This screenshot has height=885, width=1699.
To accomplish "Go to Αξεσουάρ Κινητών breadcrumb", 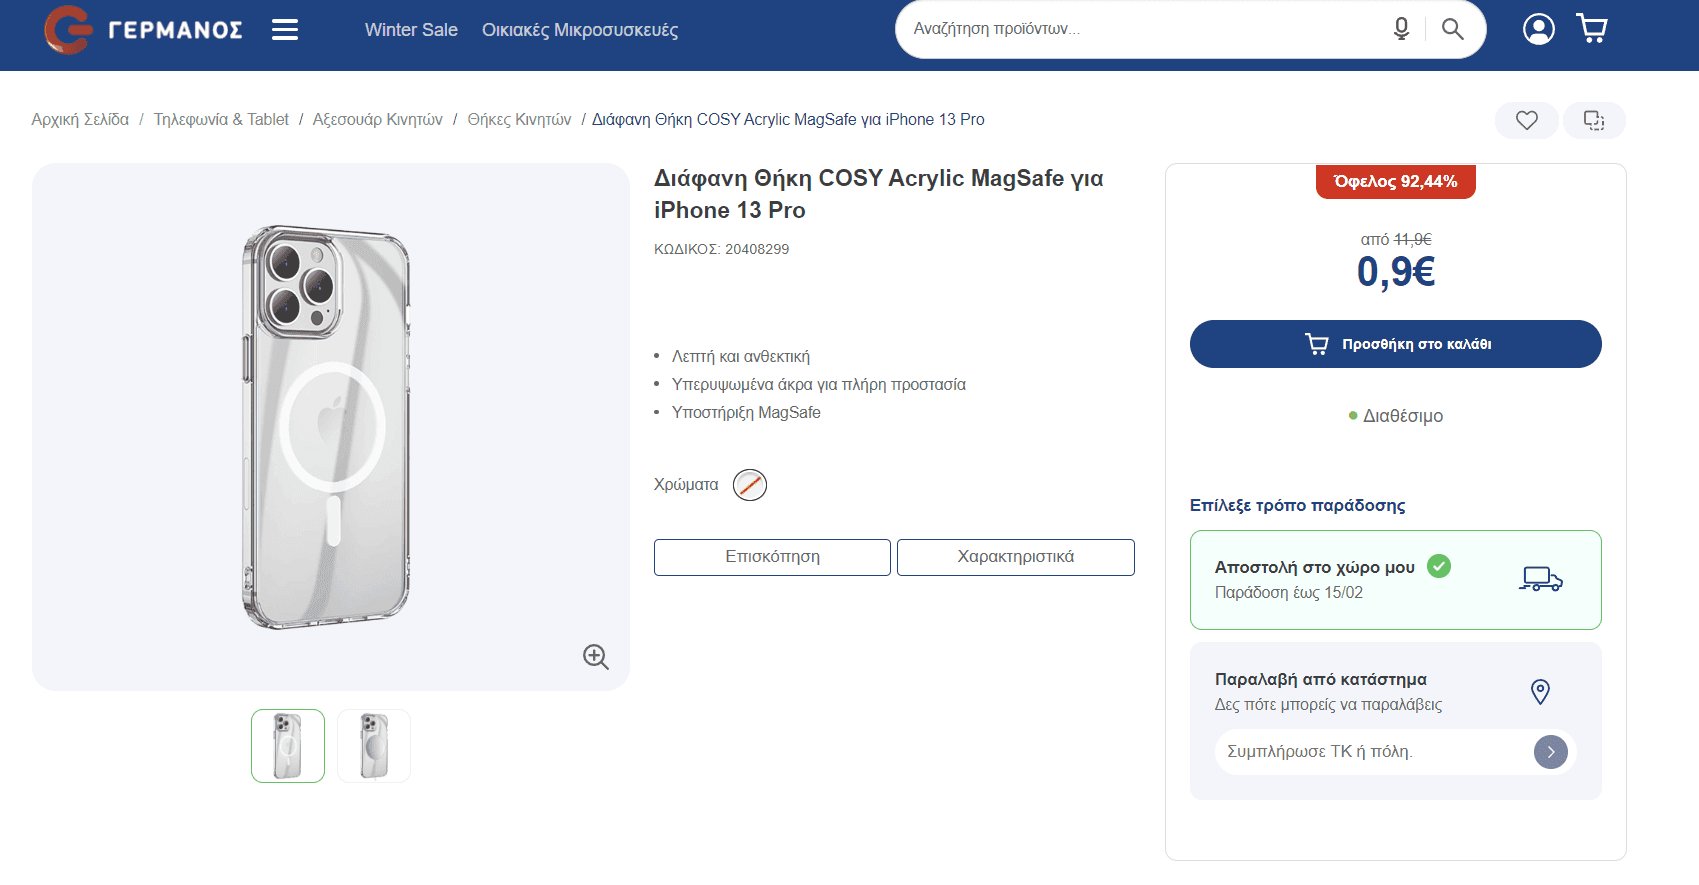I will [378, 120].
